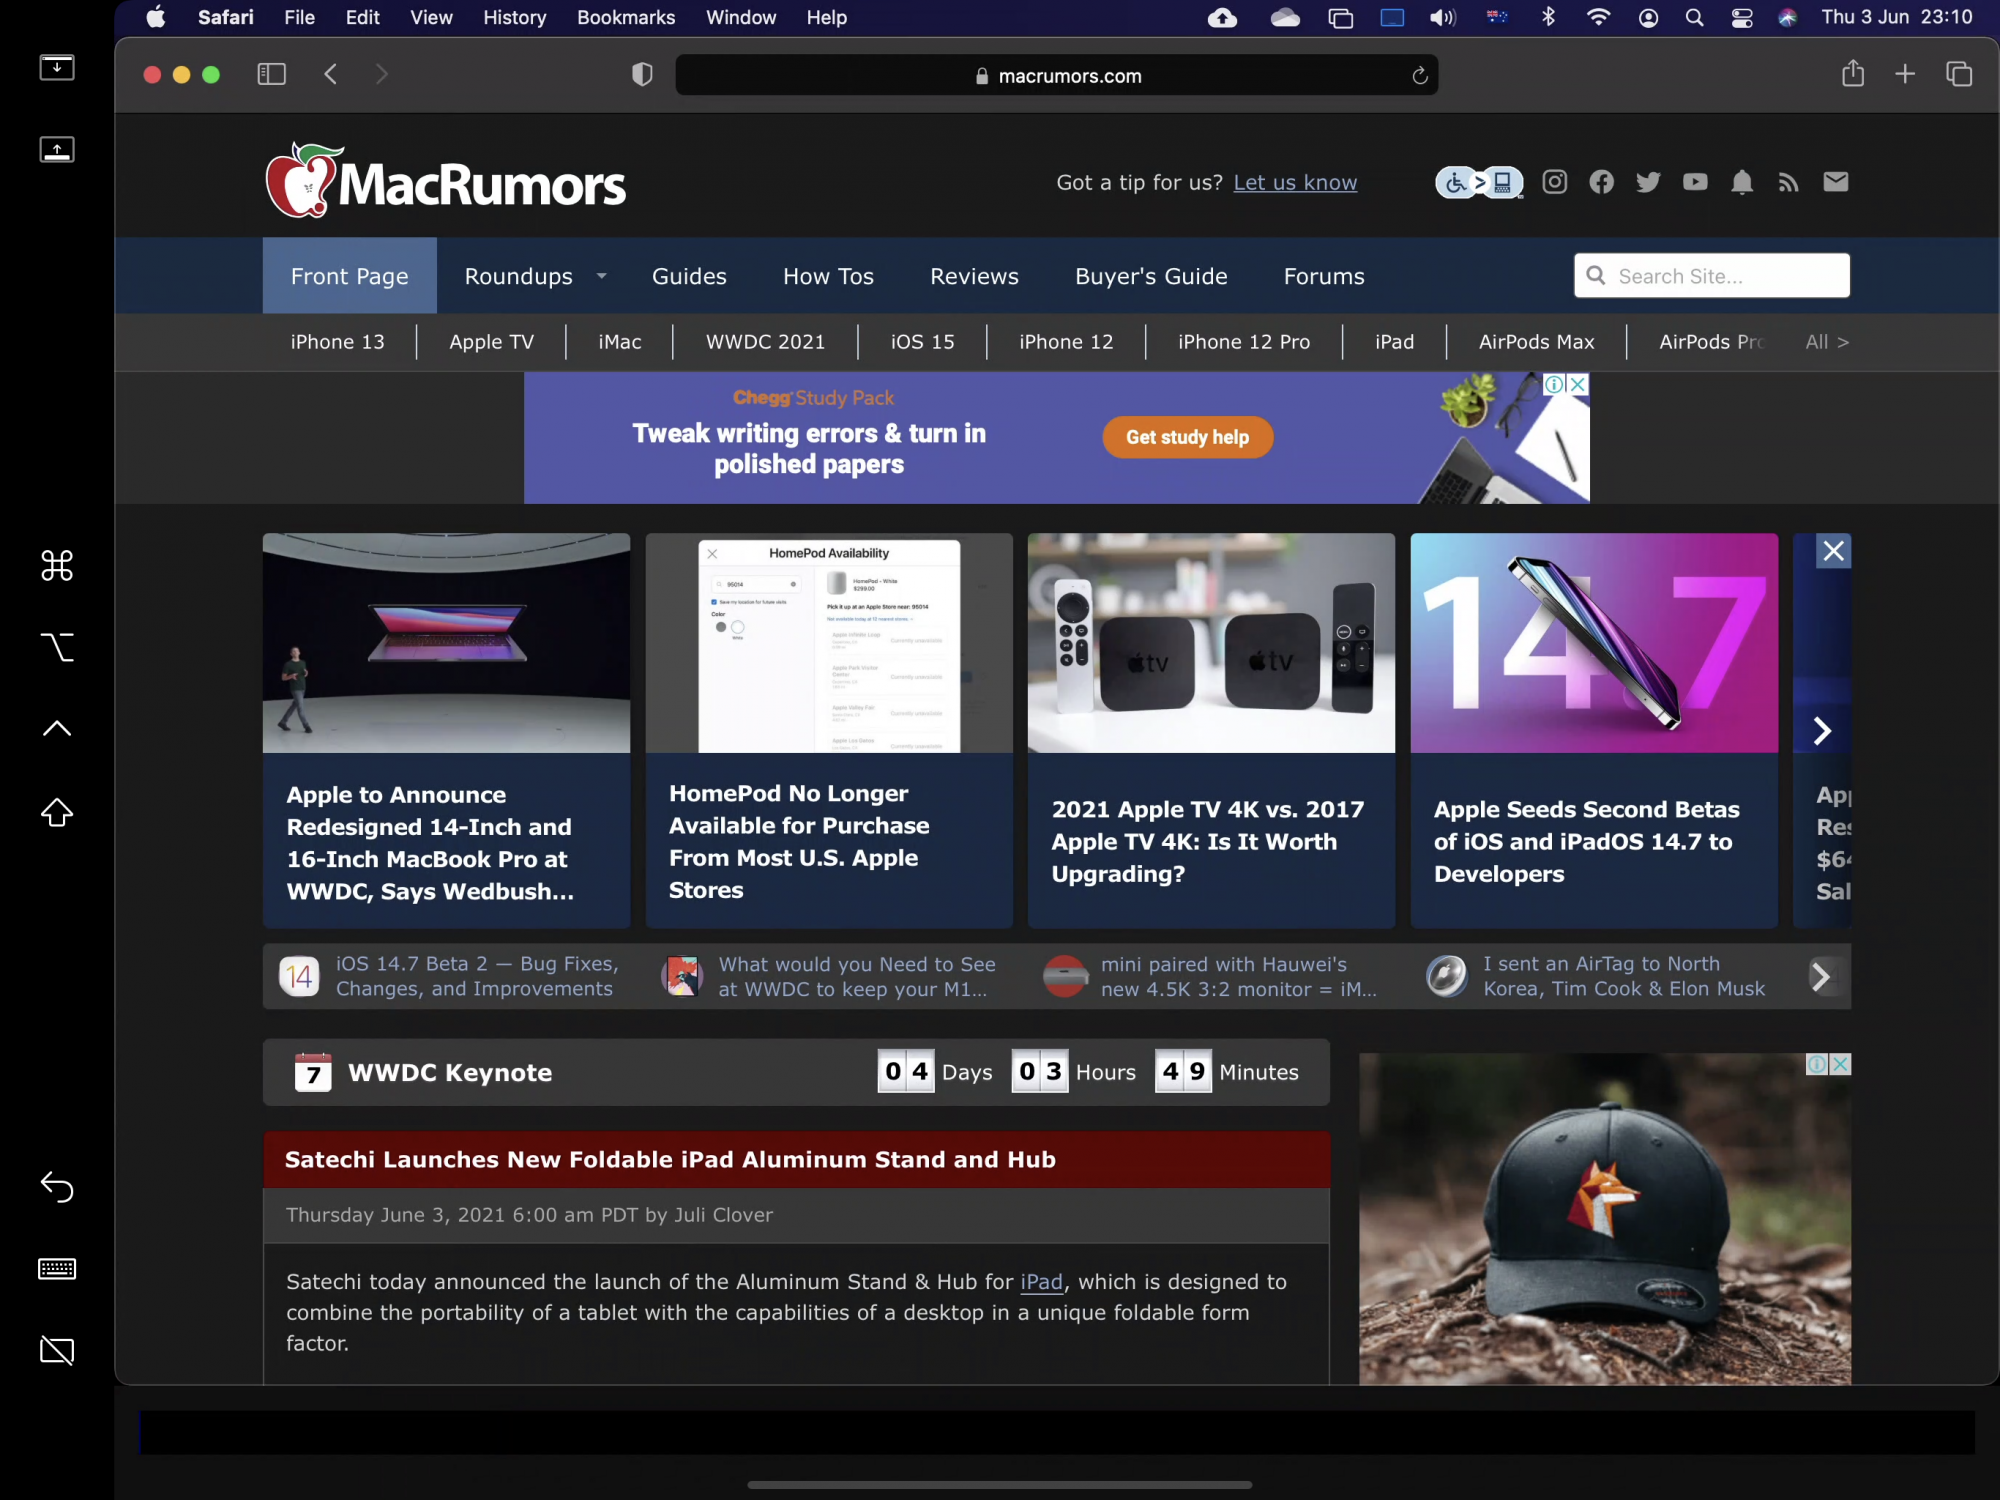Open the RSS feed icon

[x=1788, y=182]
